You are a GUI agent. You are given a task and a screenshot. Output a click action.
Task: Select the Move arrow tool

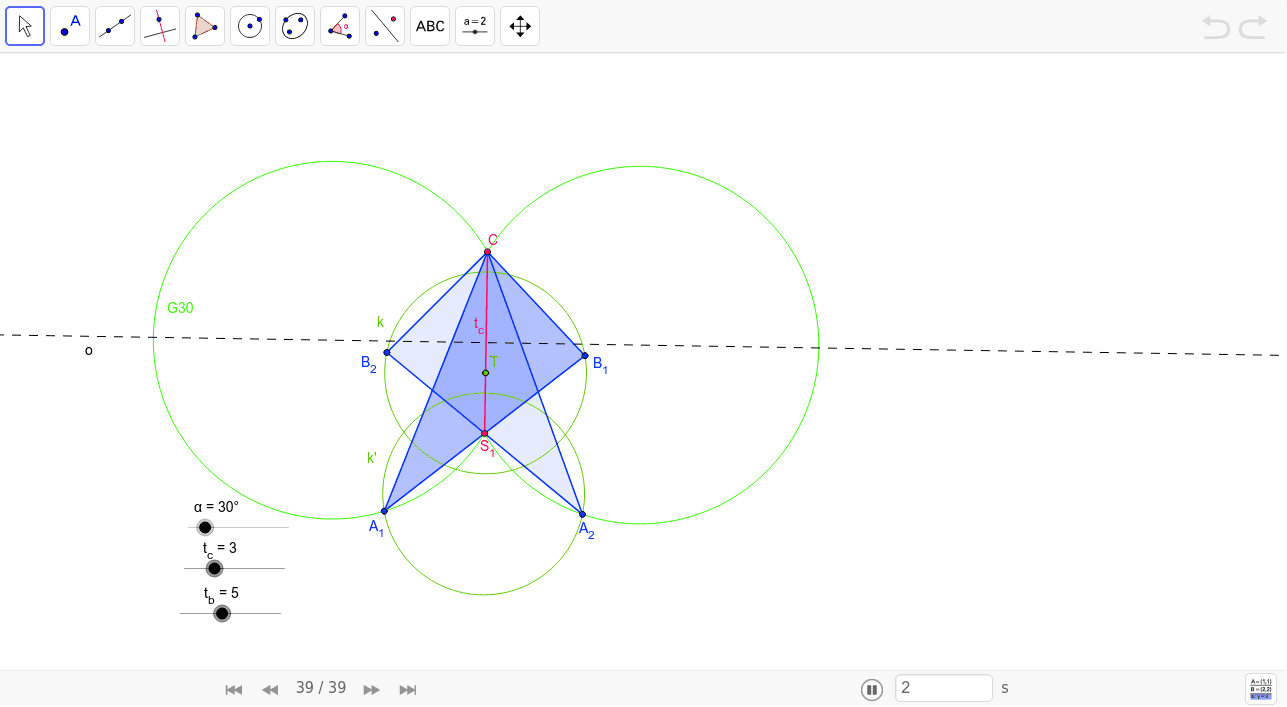click(25, 26)
